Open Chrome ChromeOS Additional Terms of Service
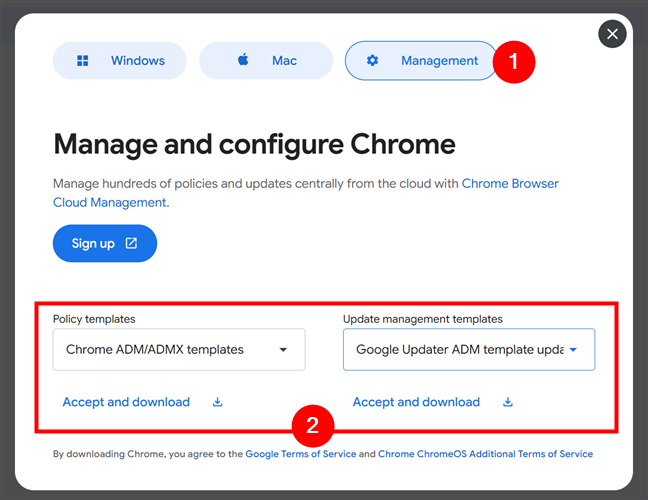This screenshot has width=648, height=500. [485, 454]
